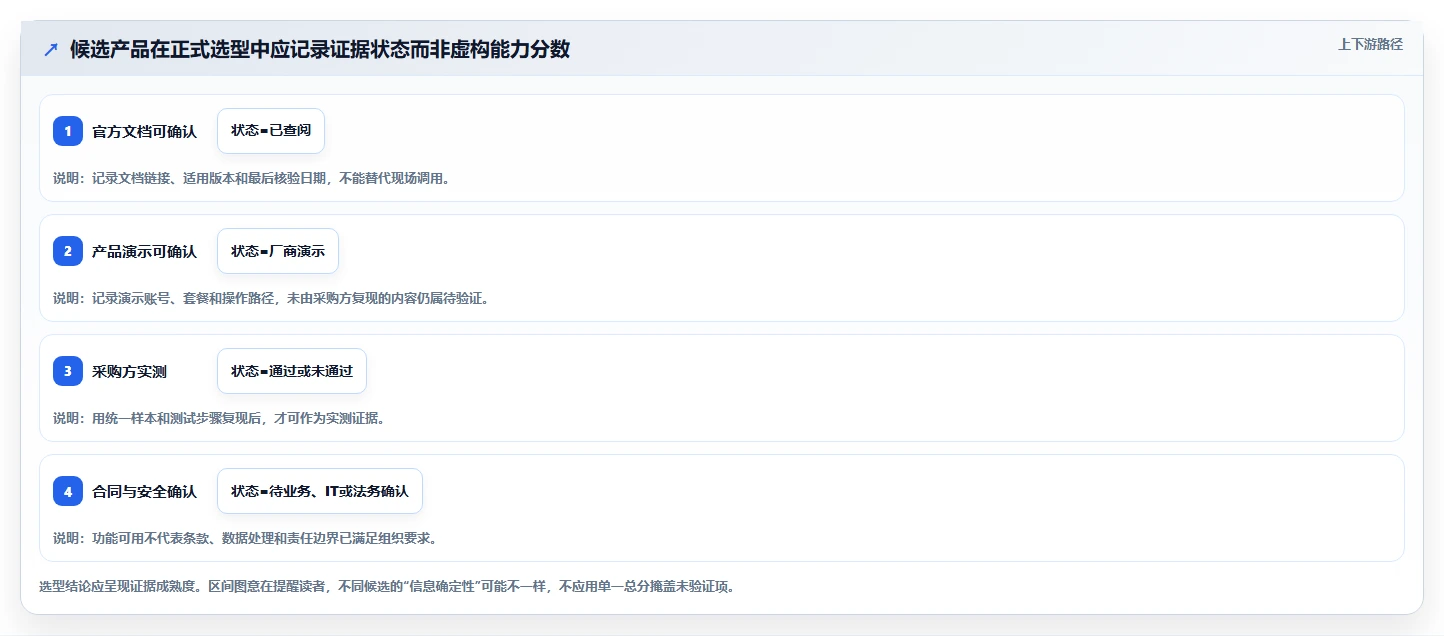Image resolution: width=1444 pixels, height=636 pixels.
Task: Select step number badge 4
Action: [68, 491]
